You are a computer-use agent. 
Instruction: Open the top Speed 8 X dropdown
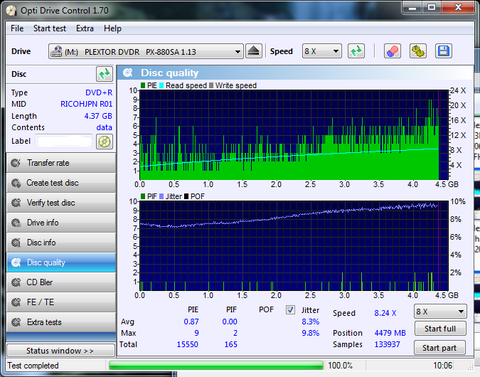(x=322, y=51)
